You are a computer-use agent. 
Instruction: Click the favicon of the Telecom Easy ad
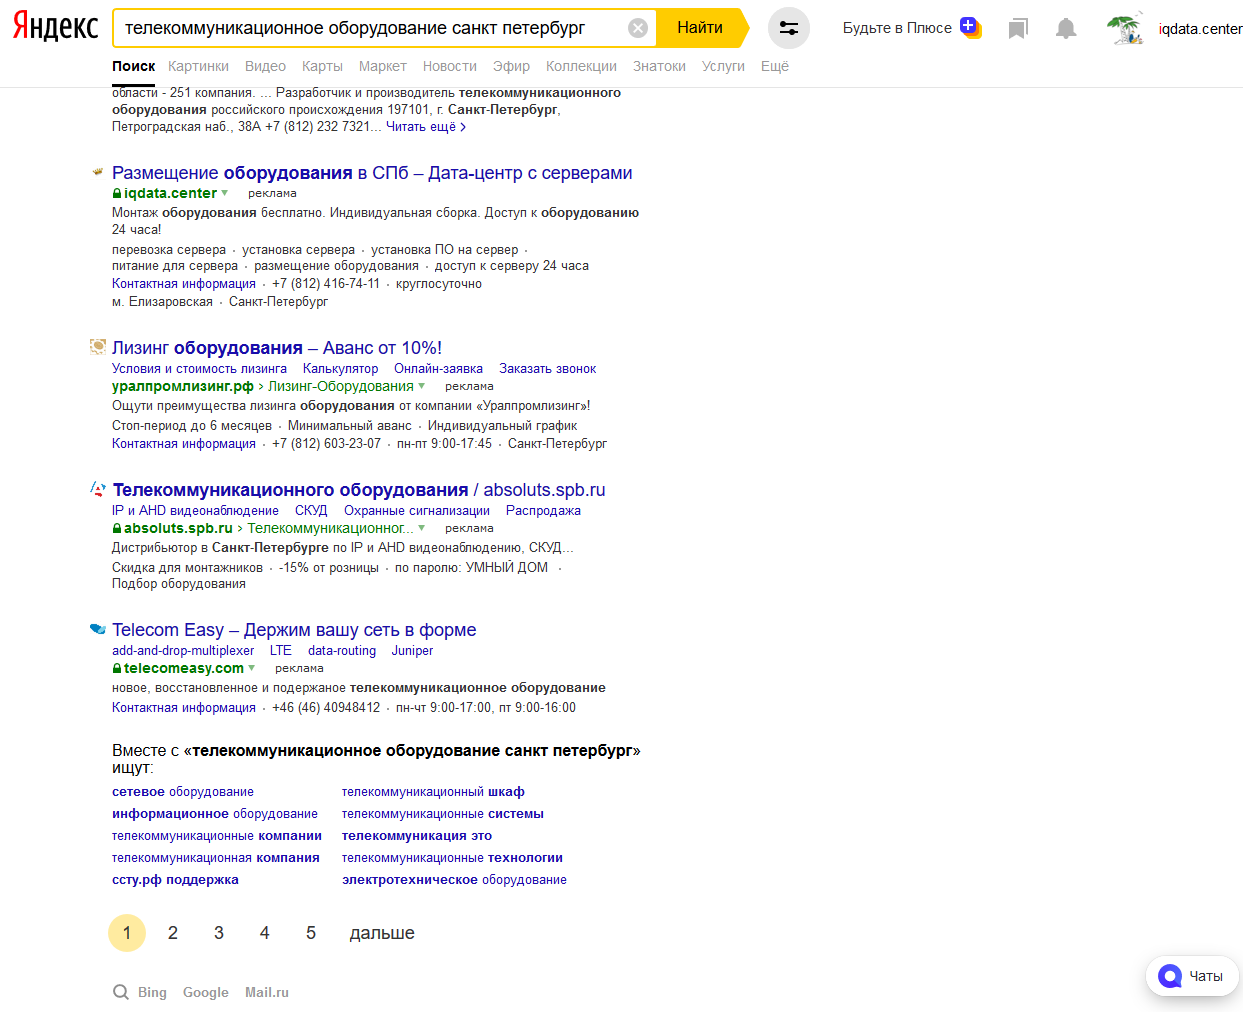tap(98, 629)
